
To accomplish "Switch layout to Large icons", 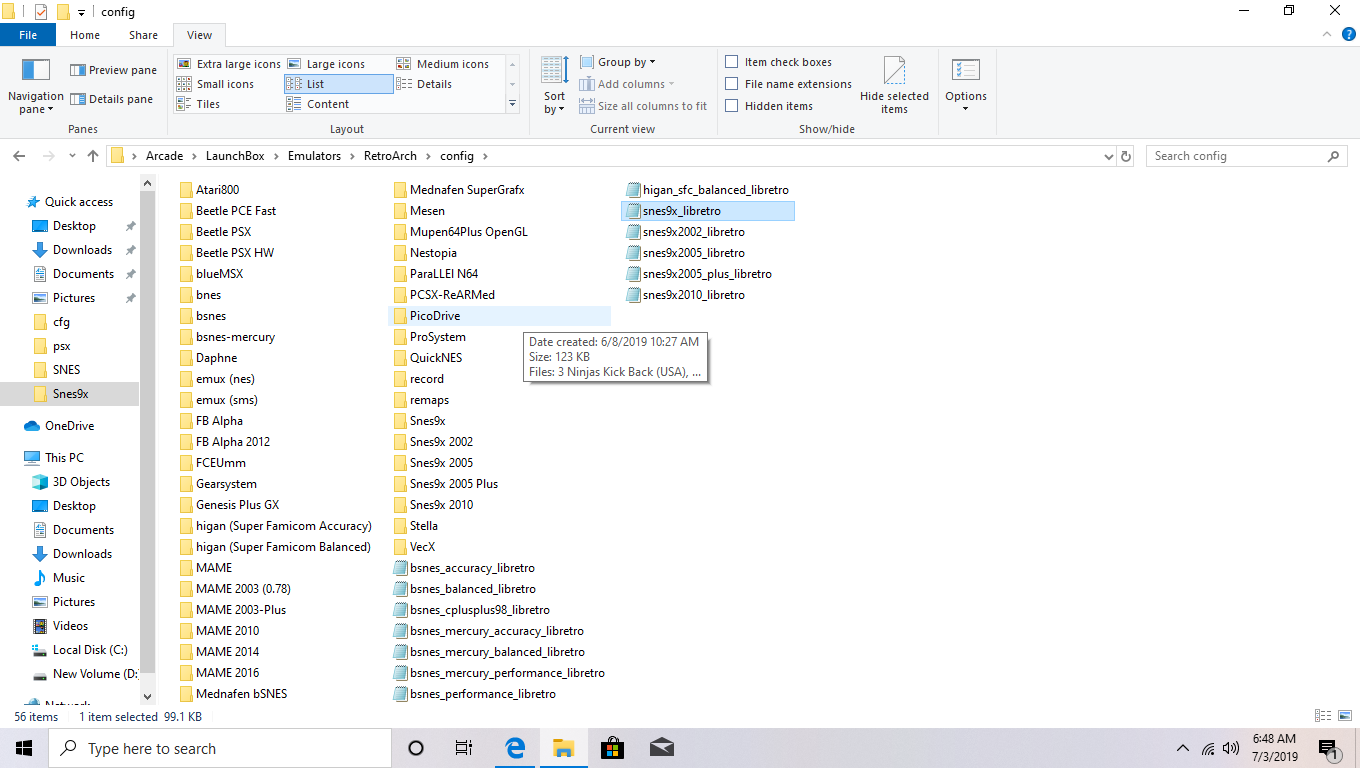I will [326, 64].
